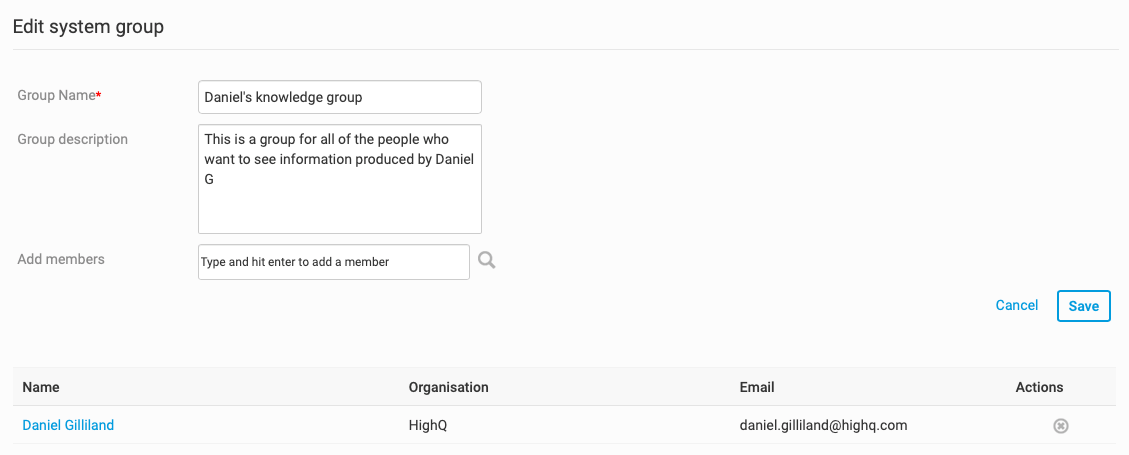
Task: Remove Daniel Gilliland using the circled x icon
Action: click(x=1061, y=426)
